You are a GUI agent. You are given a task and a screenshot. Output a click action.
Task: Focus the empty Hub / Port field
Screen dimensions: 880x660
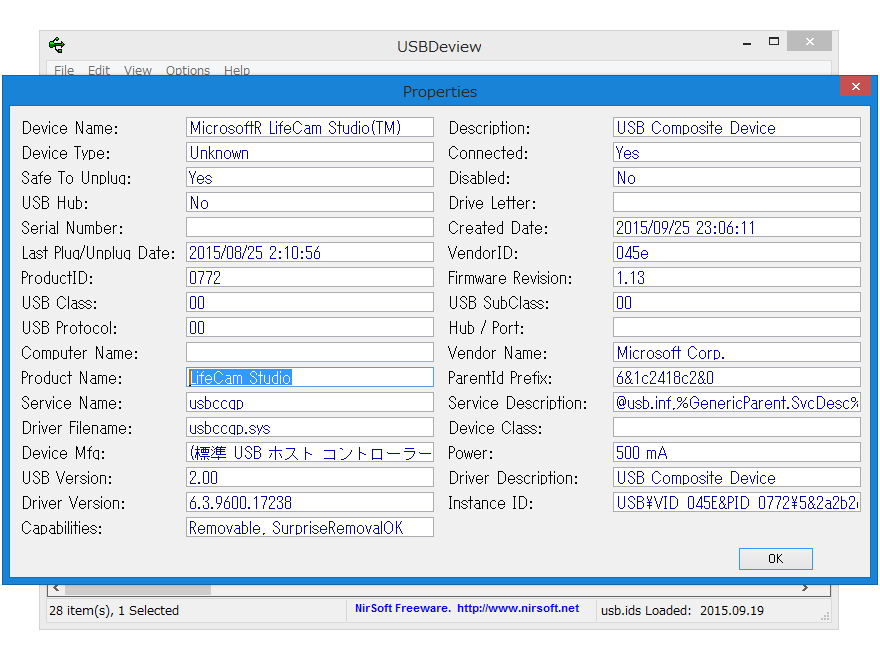coord(737,327)
